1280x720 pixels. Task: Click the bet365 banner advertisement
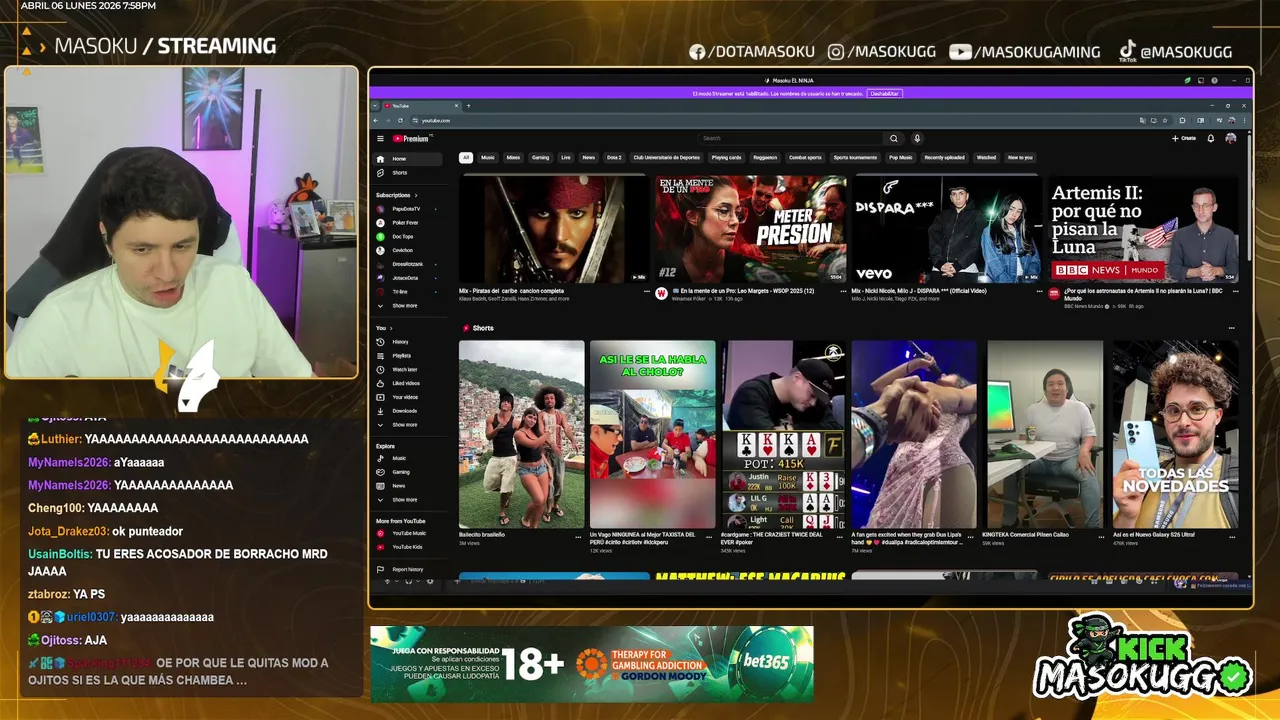pyautogui.click(x=592, y=664)
